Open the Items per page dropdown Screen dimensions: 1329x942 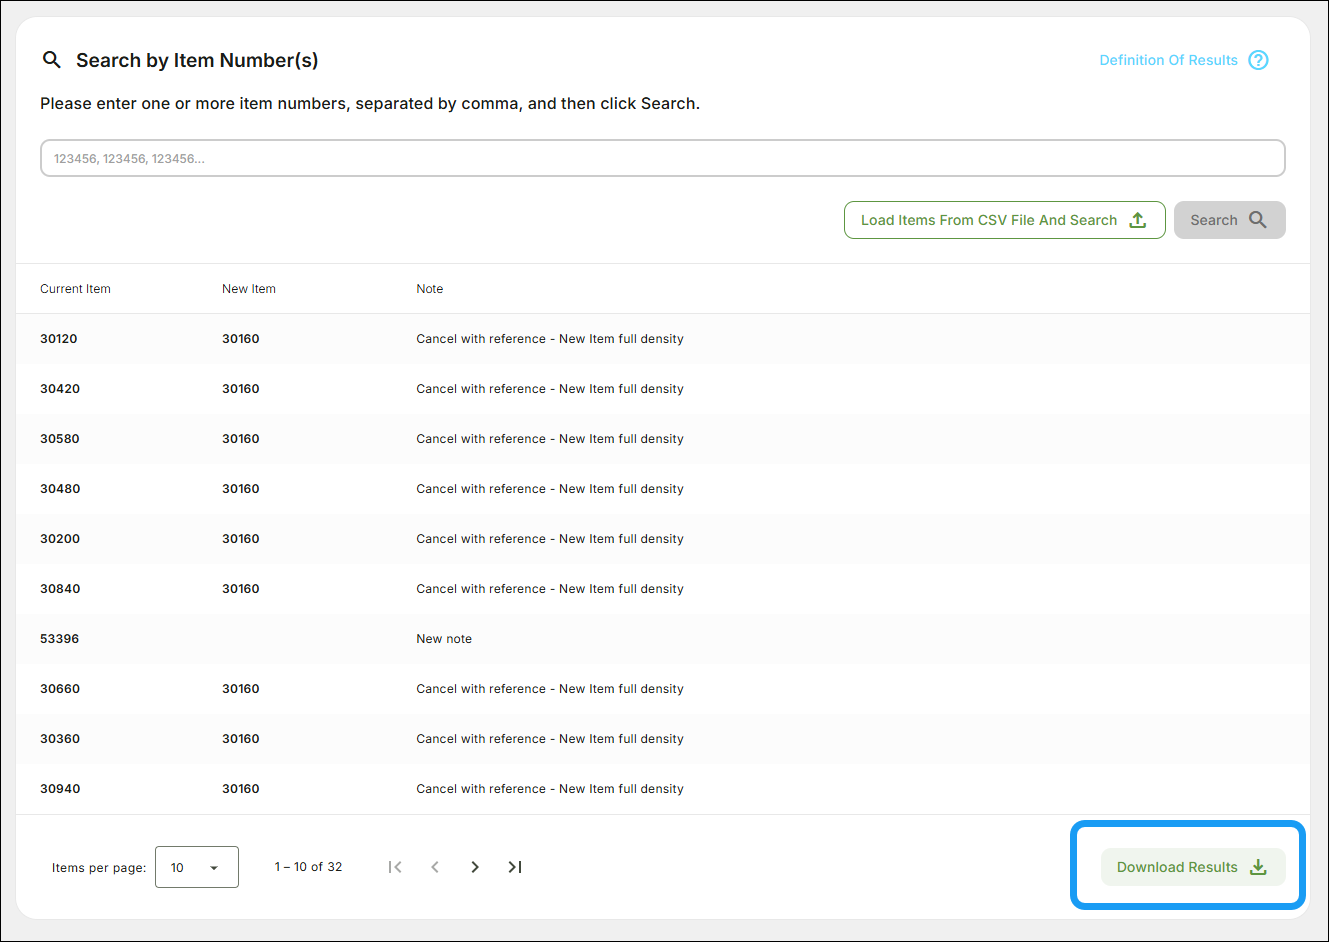(x=197, y=867)
